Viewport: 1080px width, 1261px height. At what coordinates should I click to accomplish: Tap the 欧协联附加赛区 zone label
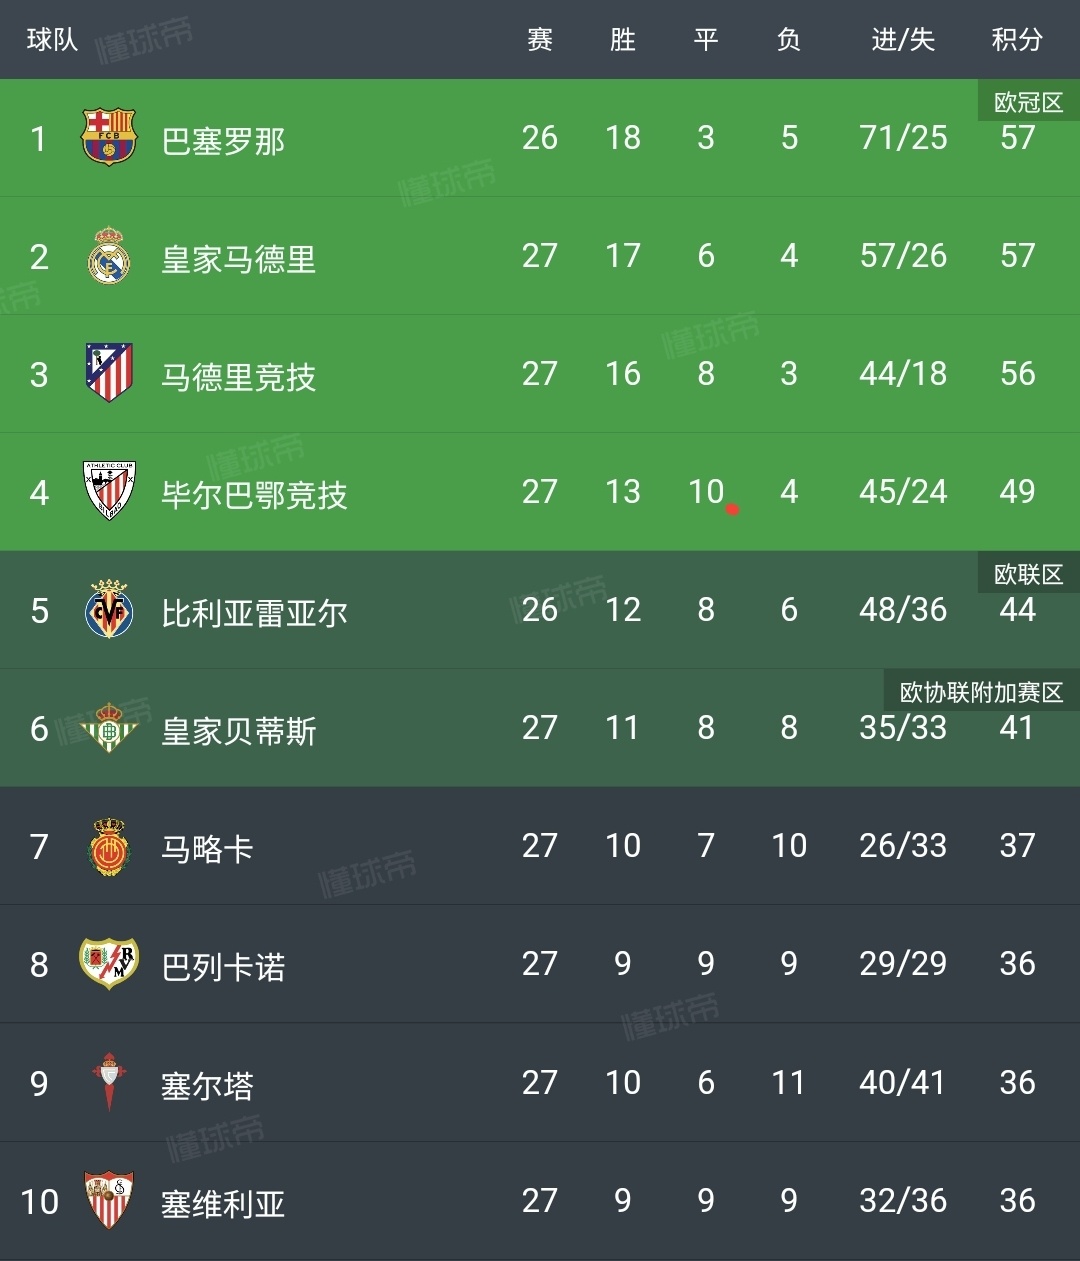point(981,692)
